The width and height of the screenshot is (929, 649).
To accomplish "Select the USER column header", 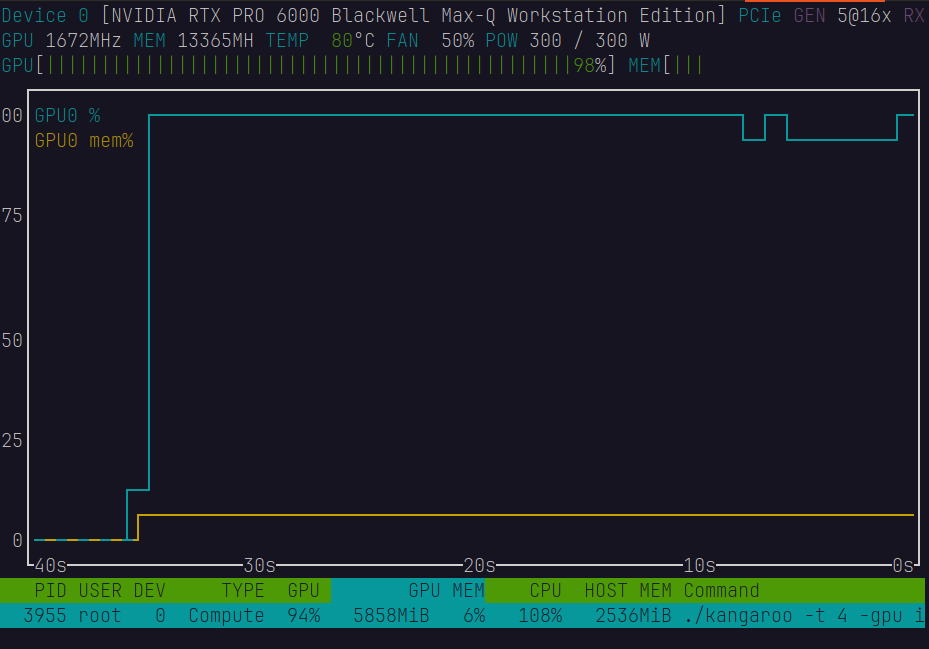I will [x=100, y=590].
